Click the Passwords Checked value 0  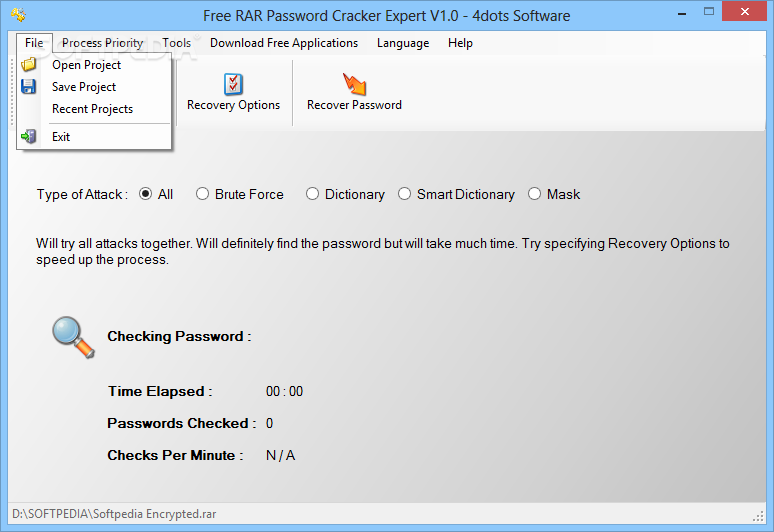269,423
